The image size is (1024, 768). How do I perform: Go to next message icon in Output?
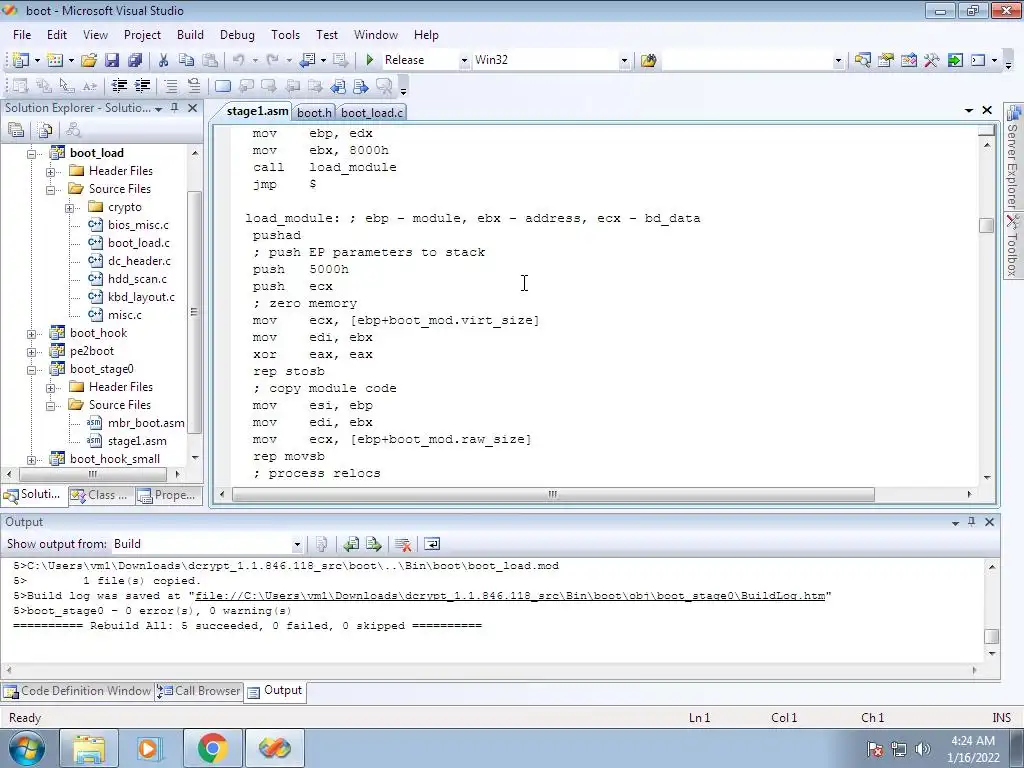point(374,544)
